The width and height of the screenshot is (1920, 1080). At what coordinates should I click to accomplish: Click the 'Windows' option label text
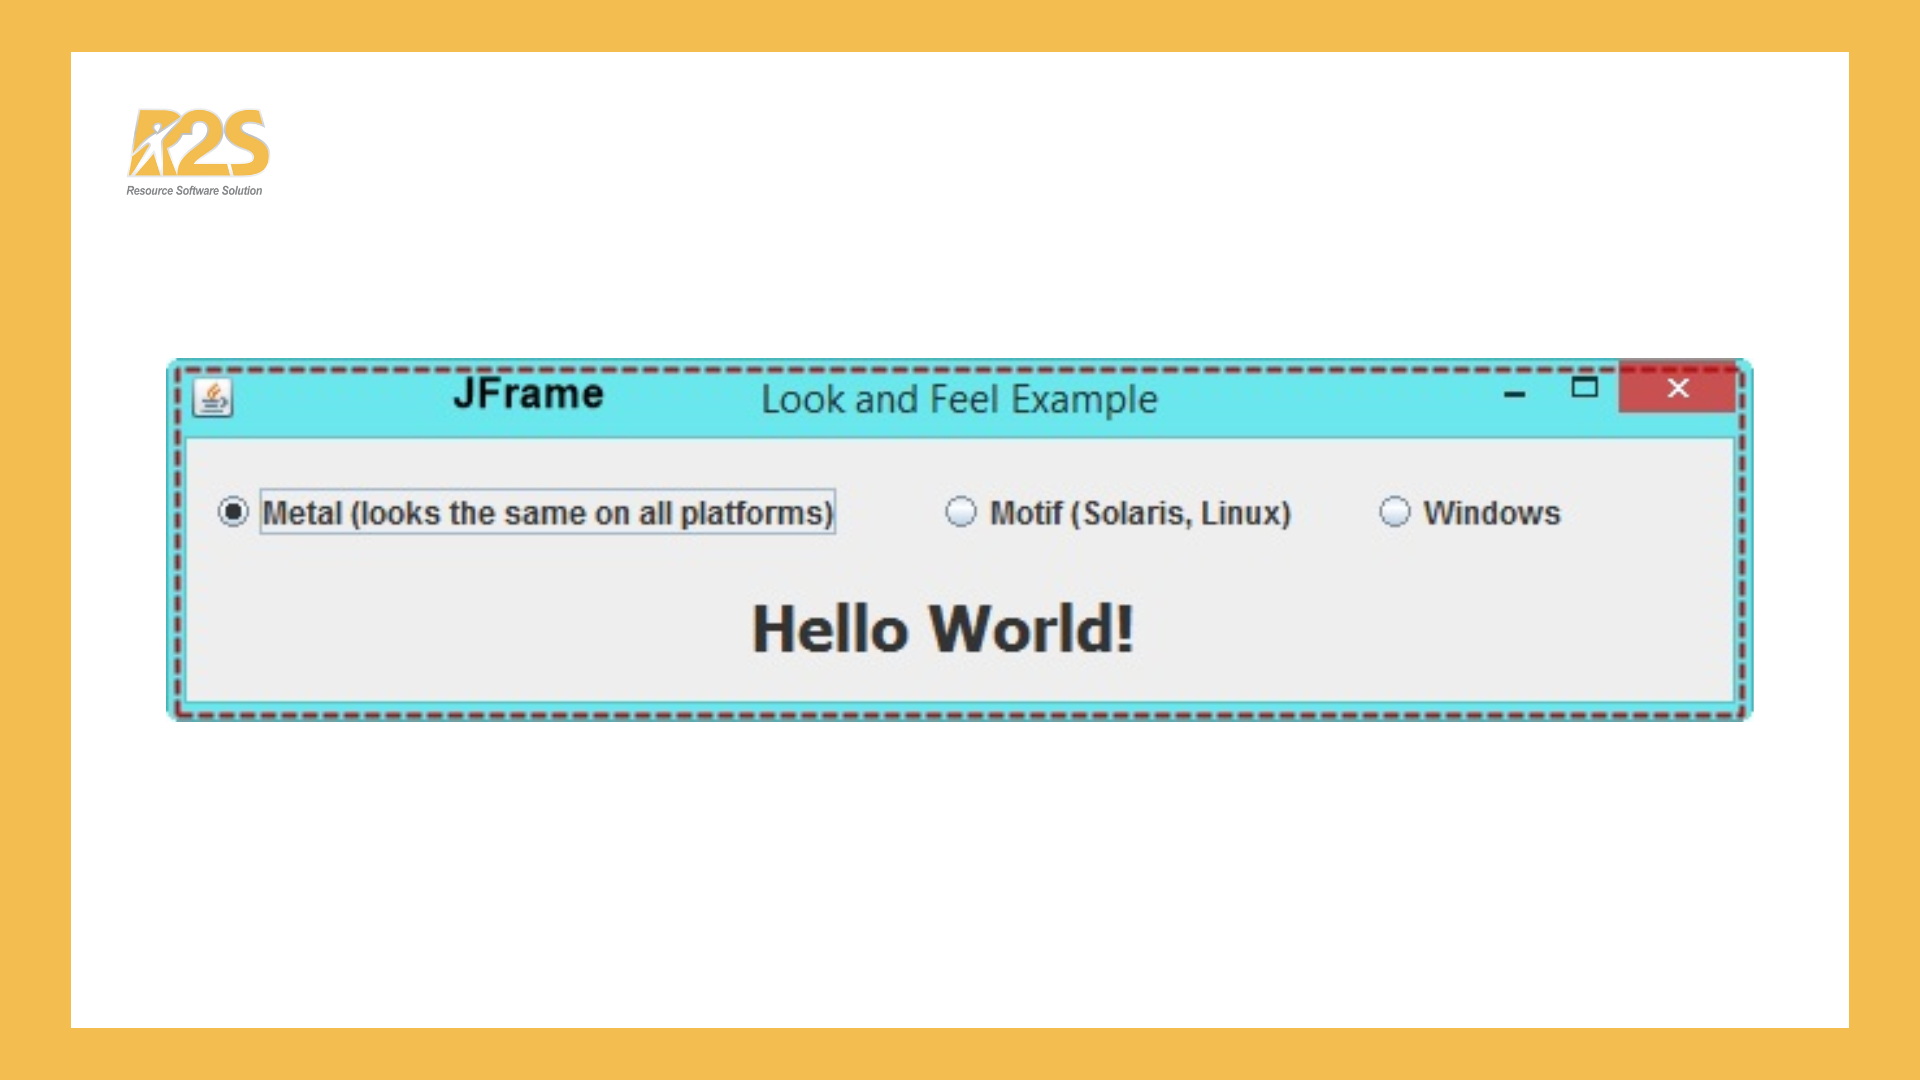(x=1491, y=513)
